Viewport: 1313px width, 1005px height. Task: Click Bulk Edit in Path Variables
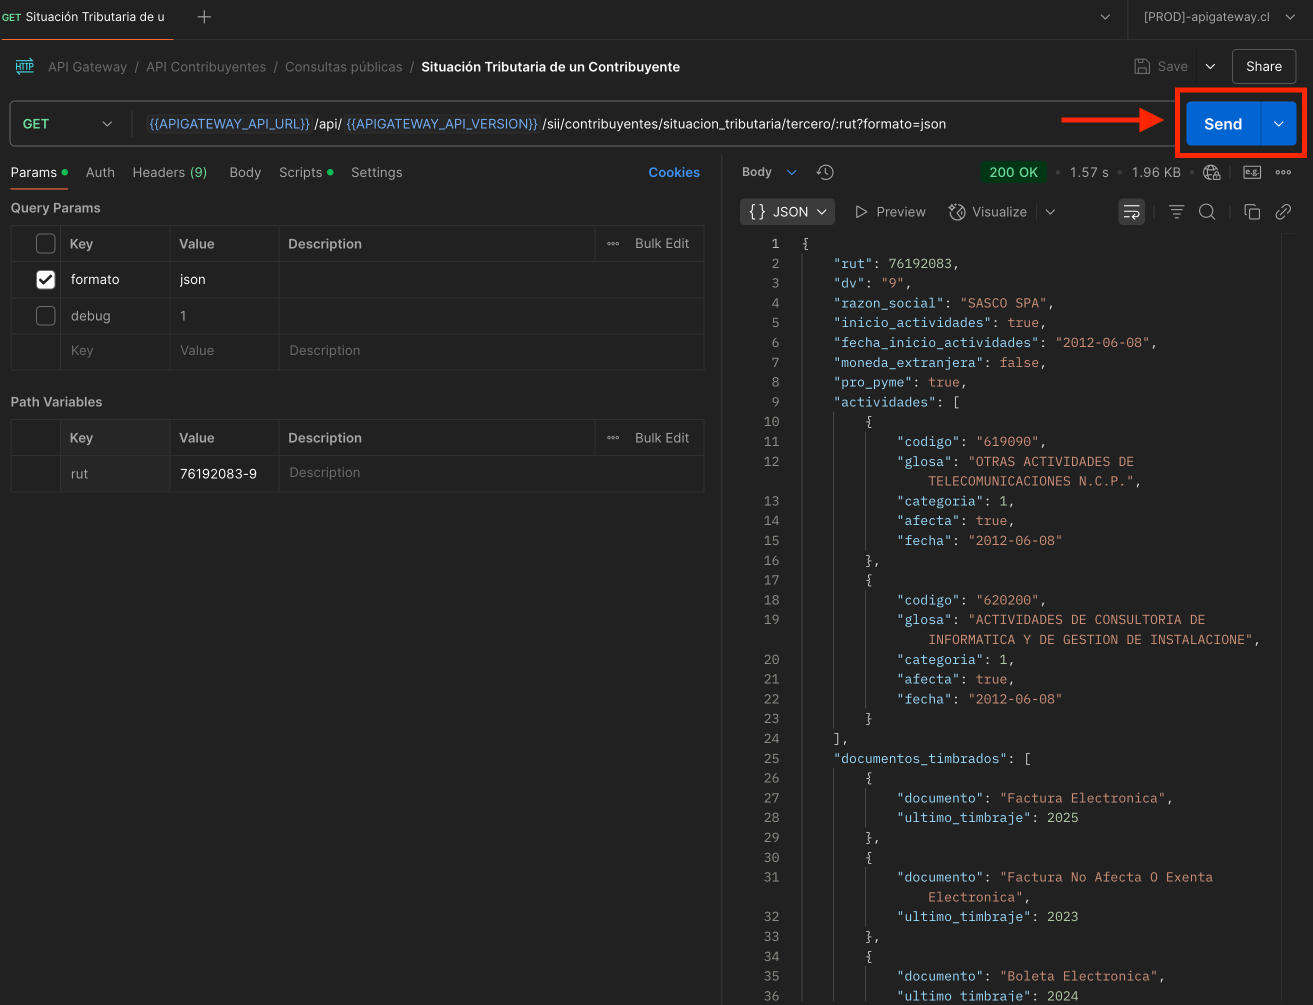662,438
